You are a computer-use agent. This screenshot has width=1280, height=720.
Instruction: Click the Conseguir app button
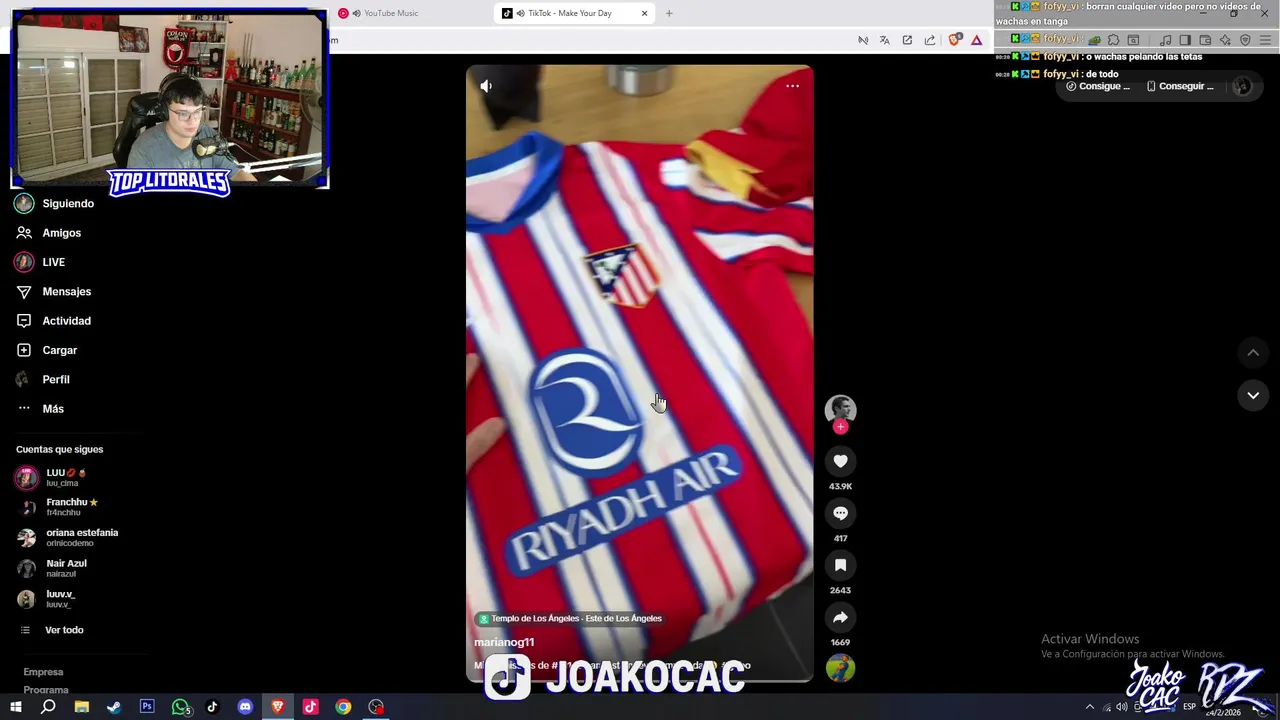(x=1180, y=86)
